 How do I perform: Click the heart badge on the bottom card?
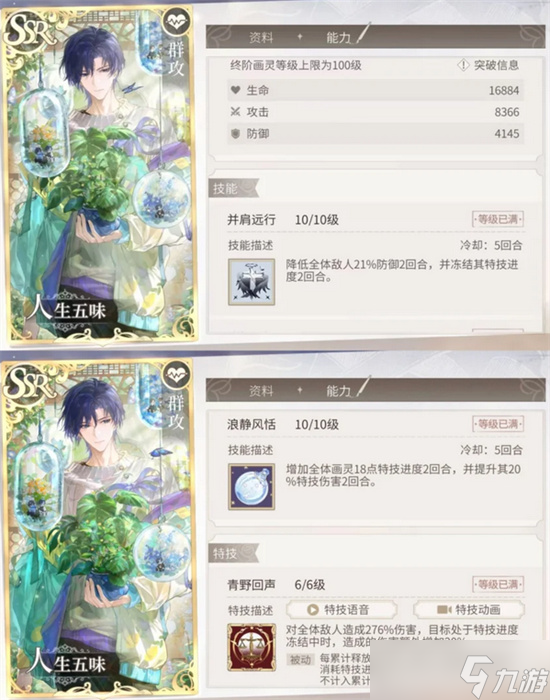(x=176, y=374)
